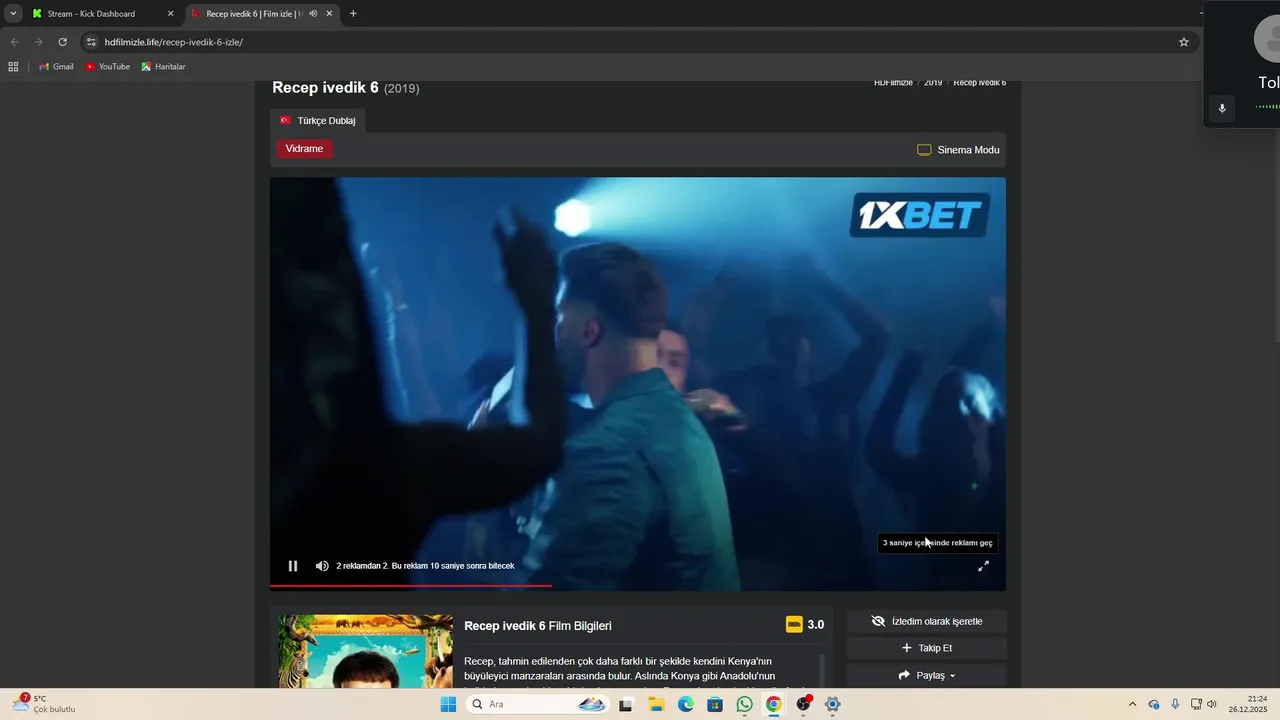Open the 2019 breadcrumb link

[933, 83]
